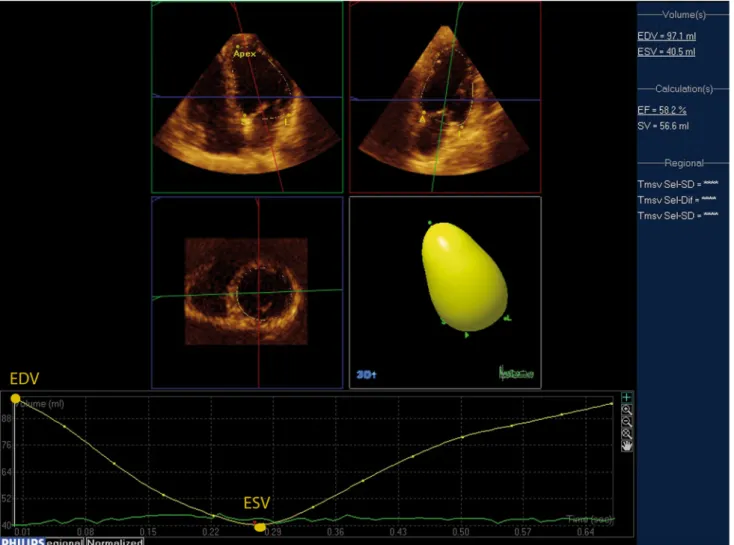734x545 pixels.
Task: Click the yellow 3D left ventricle model
Action: (464, 277)
